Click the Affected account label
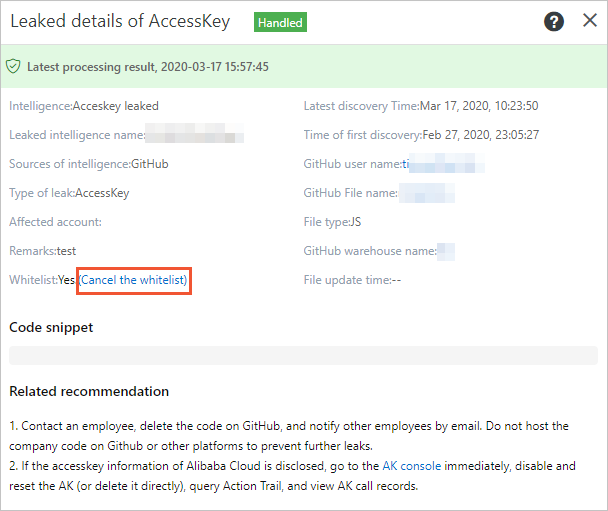608x511 pixels. [55, 222]
